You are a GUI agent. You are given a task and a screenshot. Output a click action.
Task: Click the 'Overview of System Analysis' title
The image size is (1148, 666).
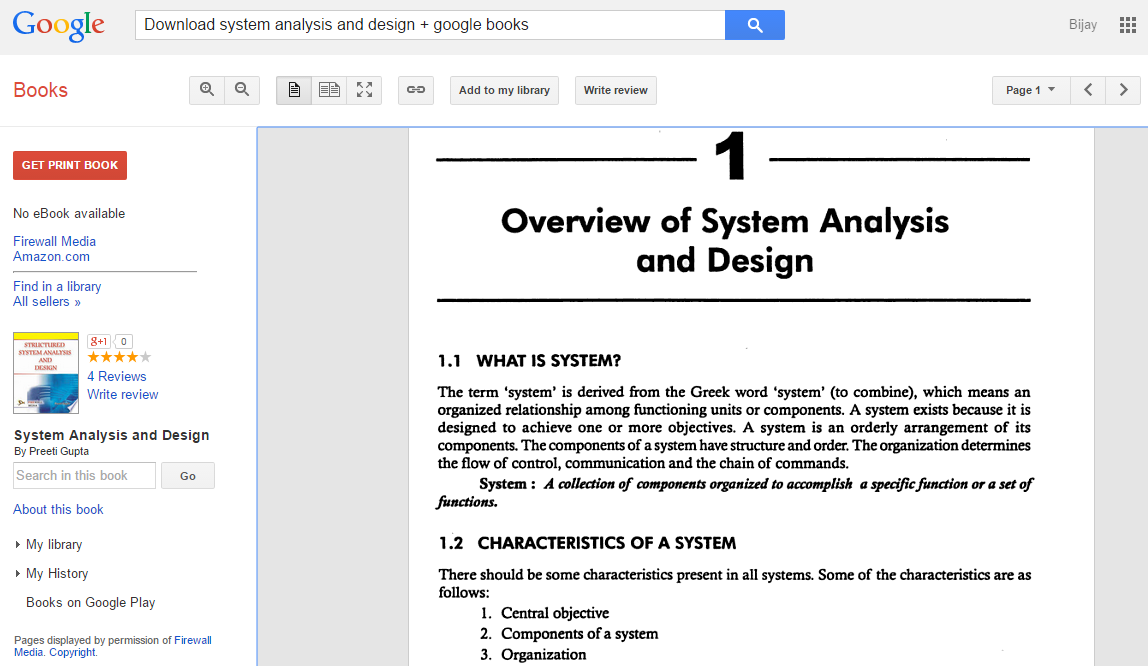click(725, 221)
